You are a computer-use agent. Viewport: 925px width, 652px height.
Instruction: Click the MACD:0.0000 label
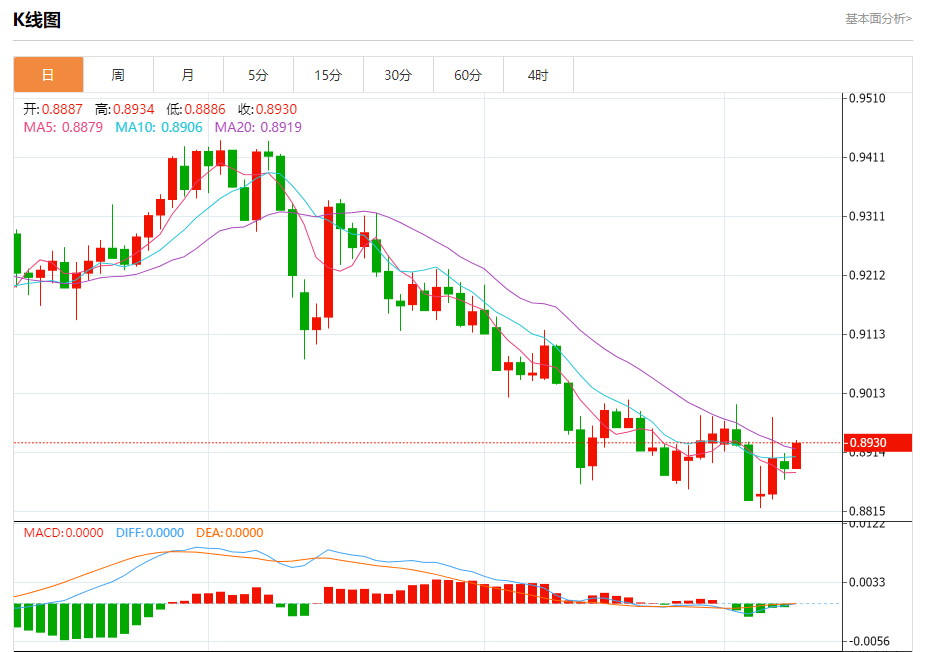(64, 533)
